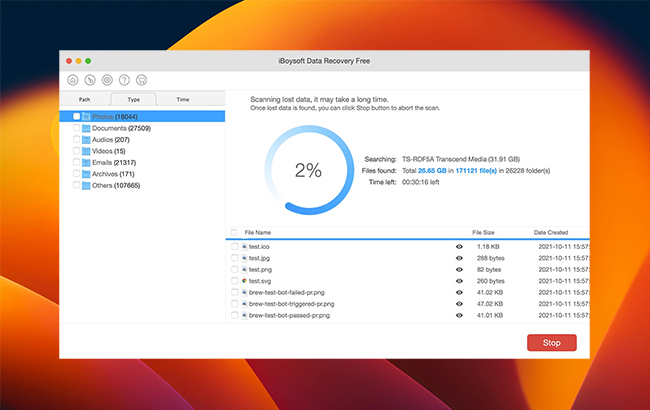
Task: Click the 171121 file(s) found count
Action: (x=476, y=171)
